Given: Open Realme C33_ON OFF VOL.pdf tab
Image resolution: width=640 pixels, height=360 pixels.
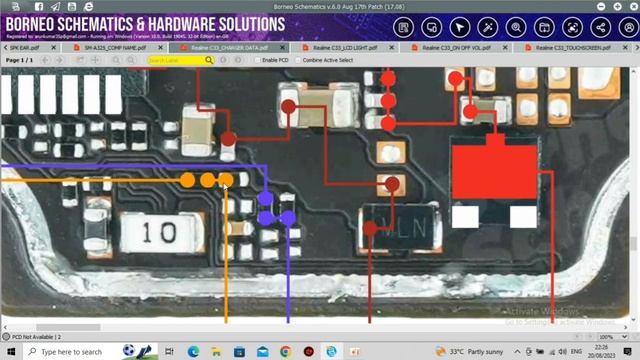Looking at the screenshot, I should [456, 48].
